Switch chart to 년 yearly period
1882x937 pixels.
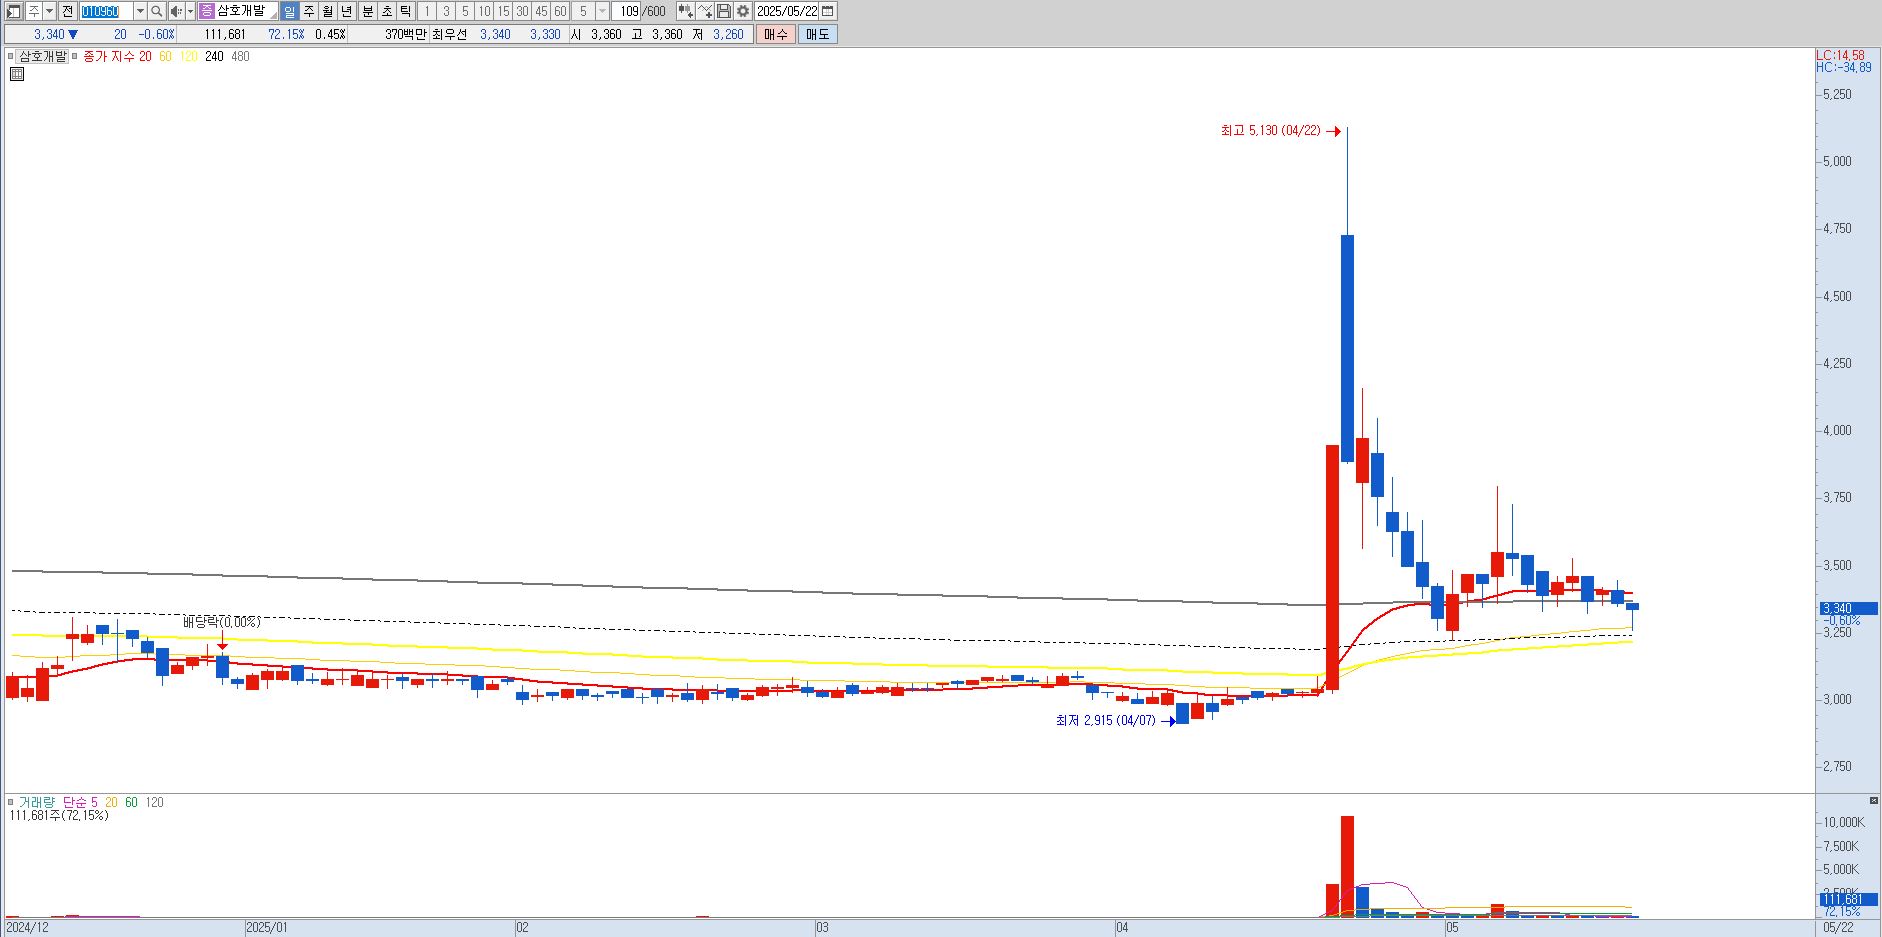pos(346,11)
